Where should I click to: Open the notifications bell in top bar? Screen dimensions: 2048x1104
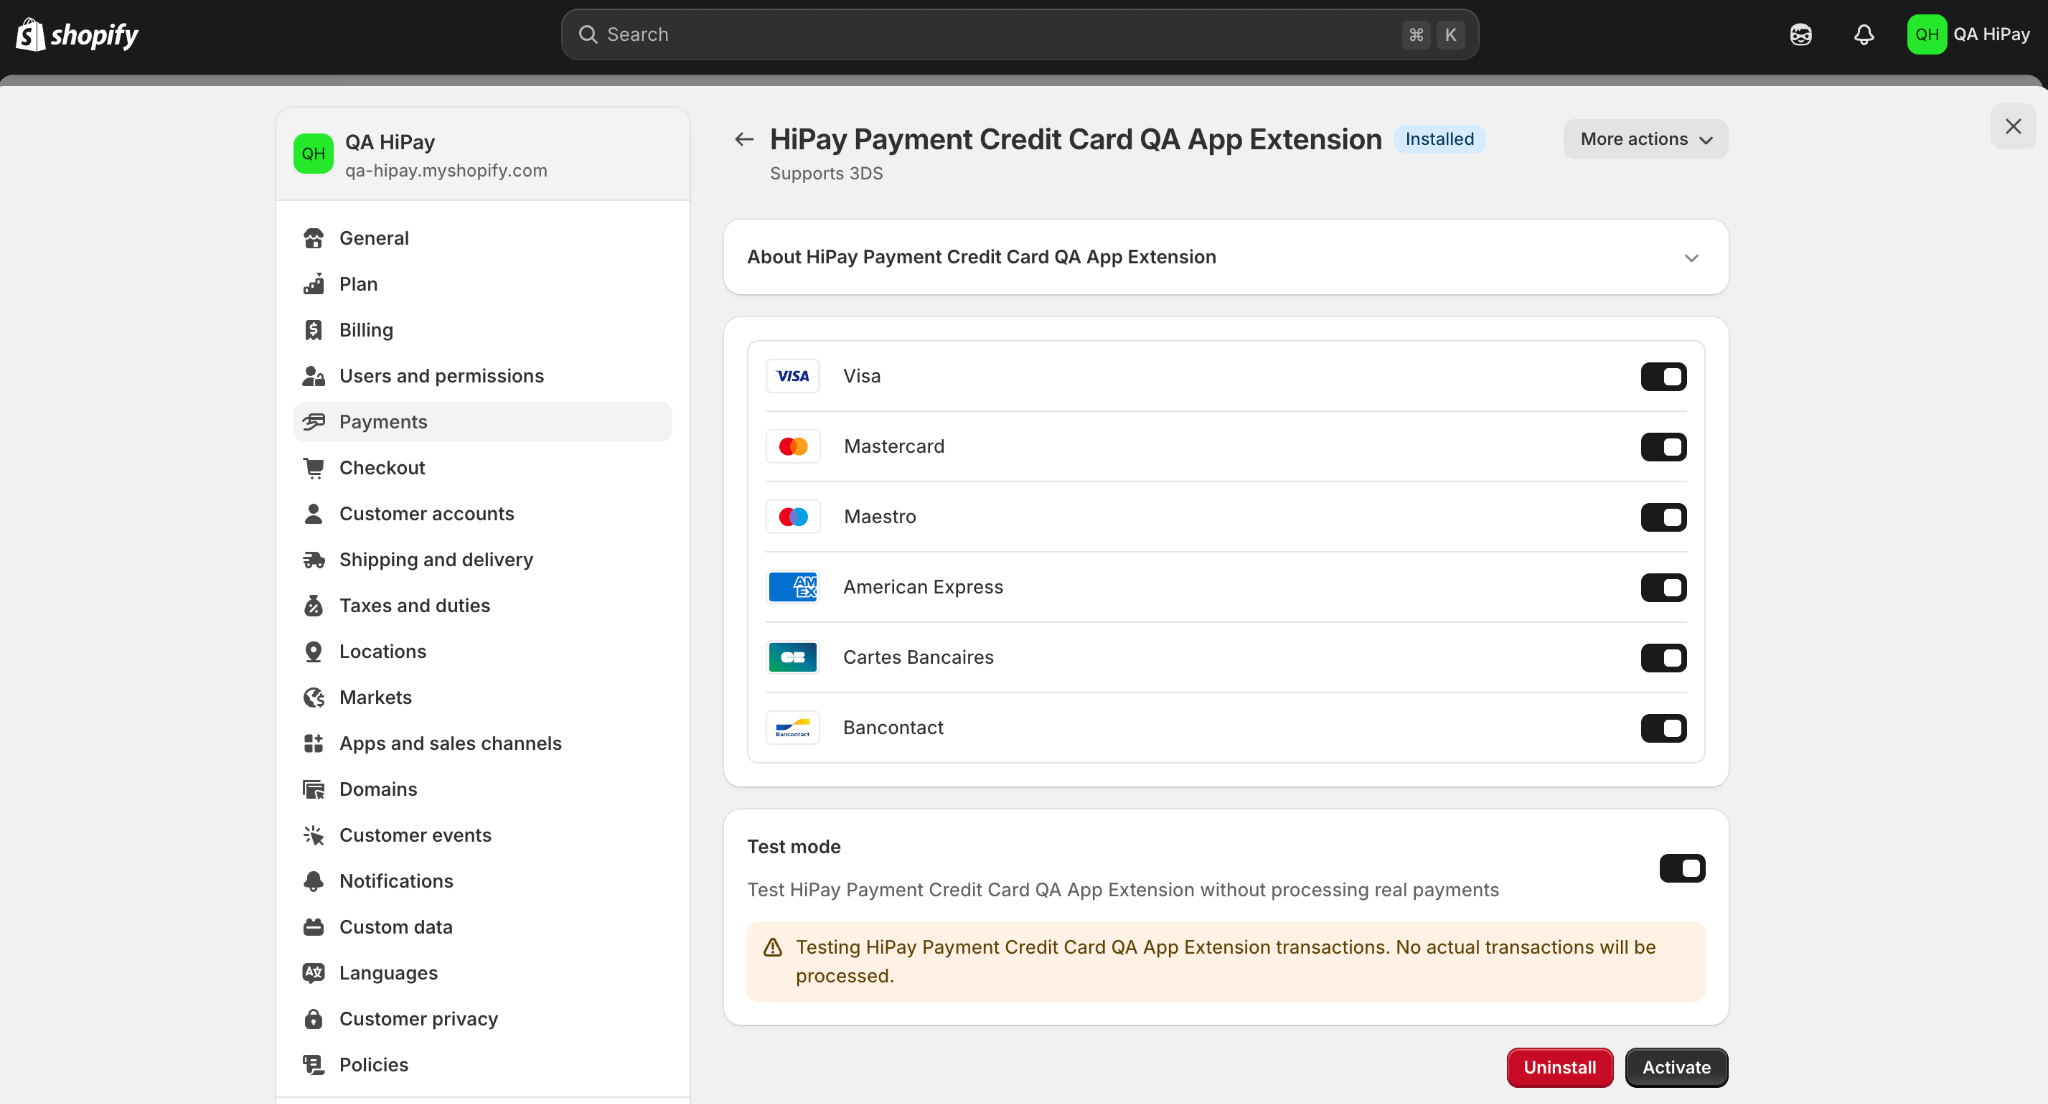tap(1864, 35)
